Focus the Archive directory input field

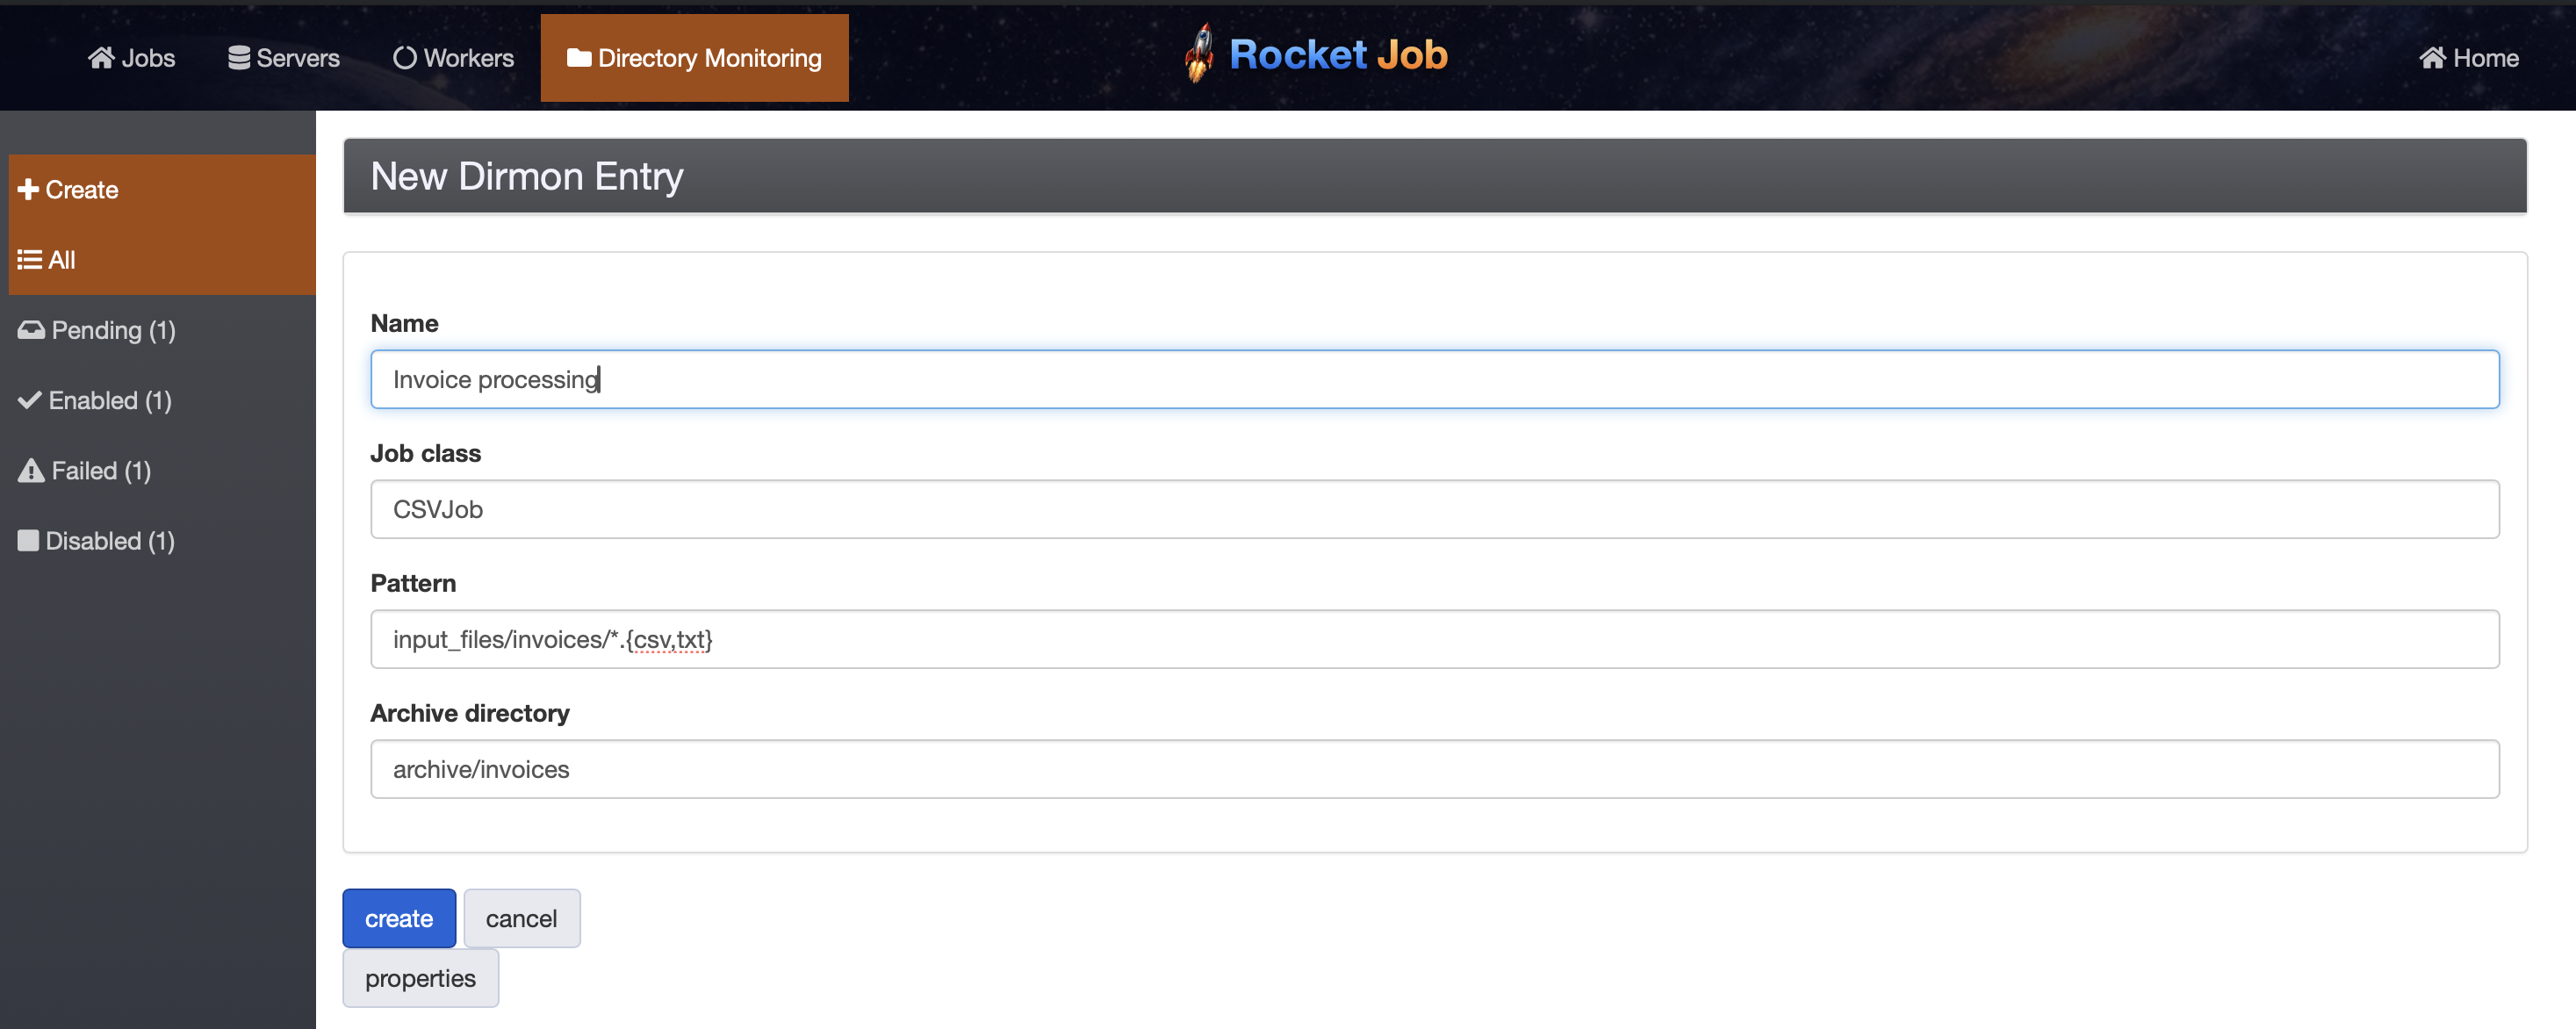1435,769
